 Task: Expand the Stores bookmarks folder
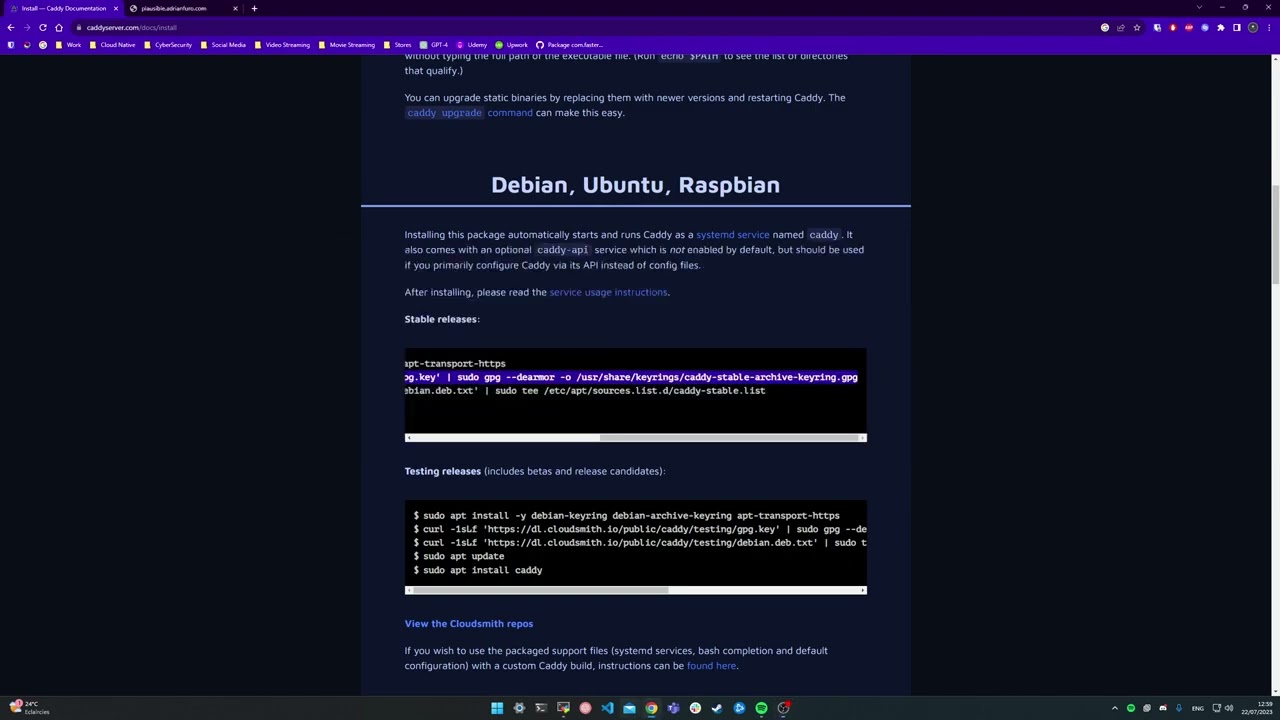397,45
